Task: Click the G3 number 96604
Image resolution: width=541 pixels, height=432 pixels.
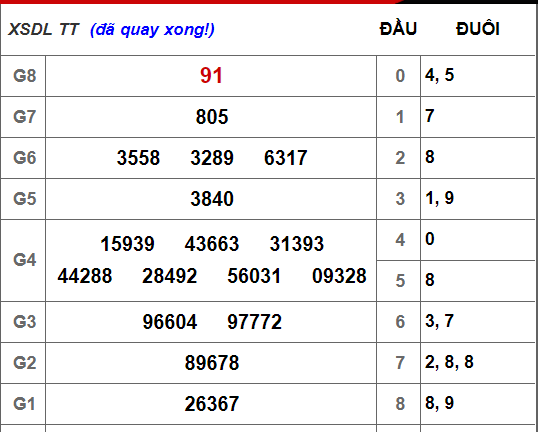Action: tap(170, 322)
